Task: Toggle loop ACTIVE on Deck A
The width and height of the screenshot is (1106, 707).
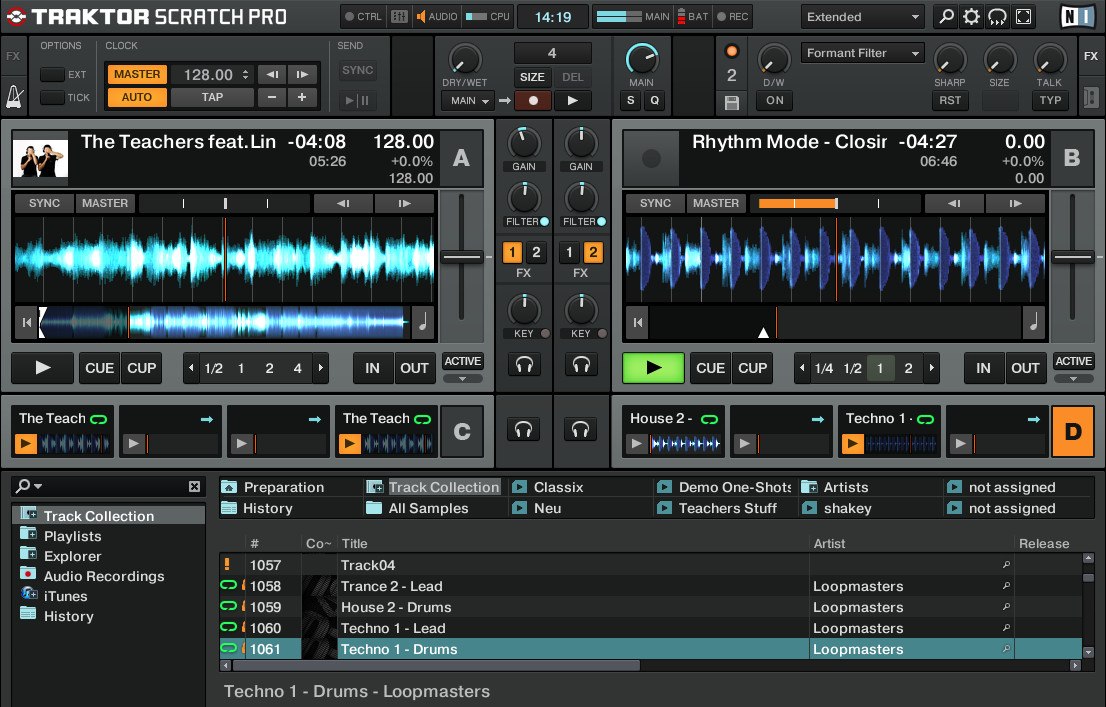Action: tap(463, 361)
